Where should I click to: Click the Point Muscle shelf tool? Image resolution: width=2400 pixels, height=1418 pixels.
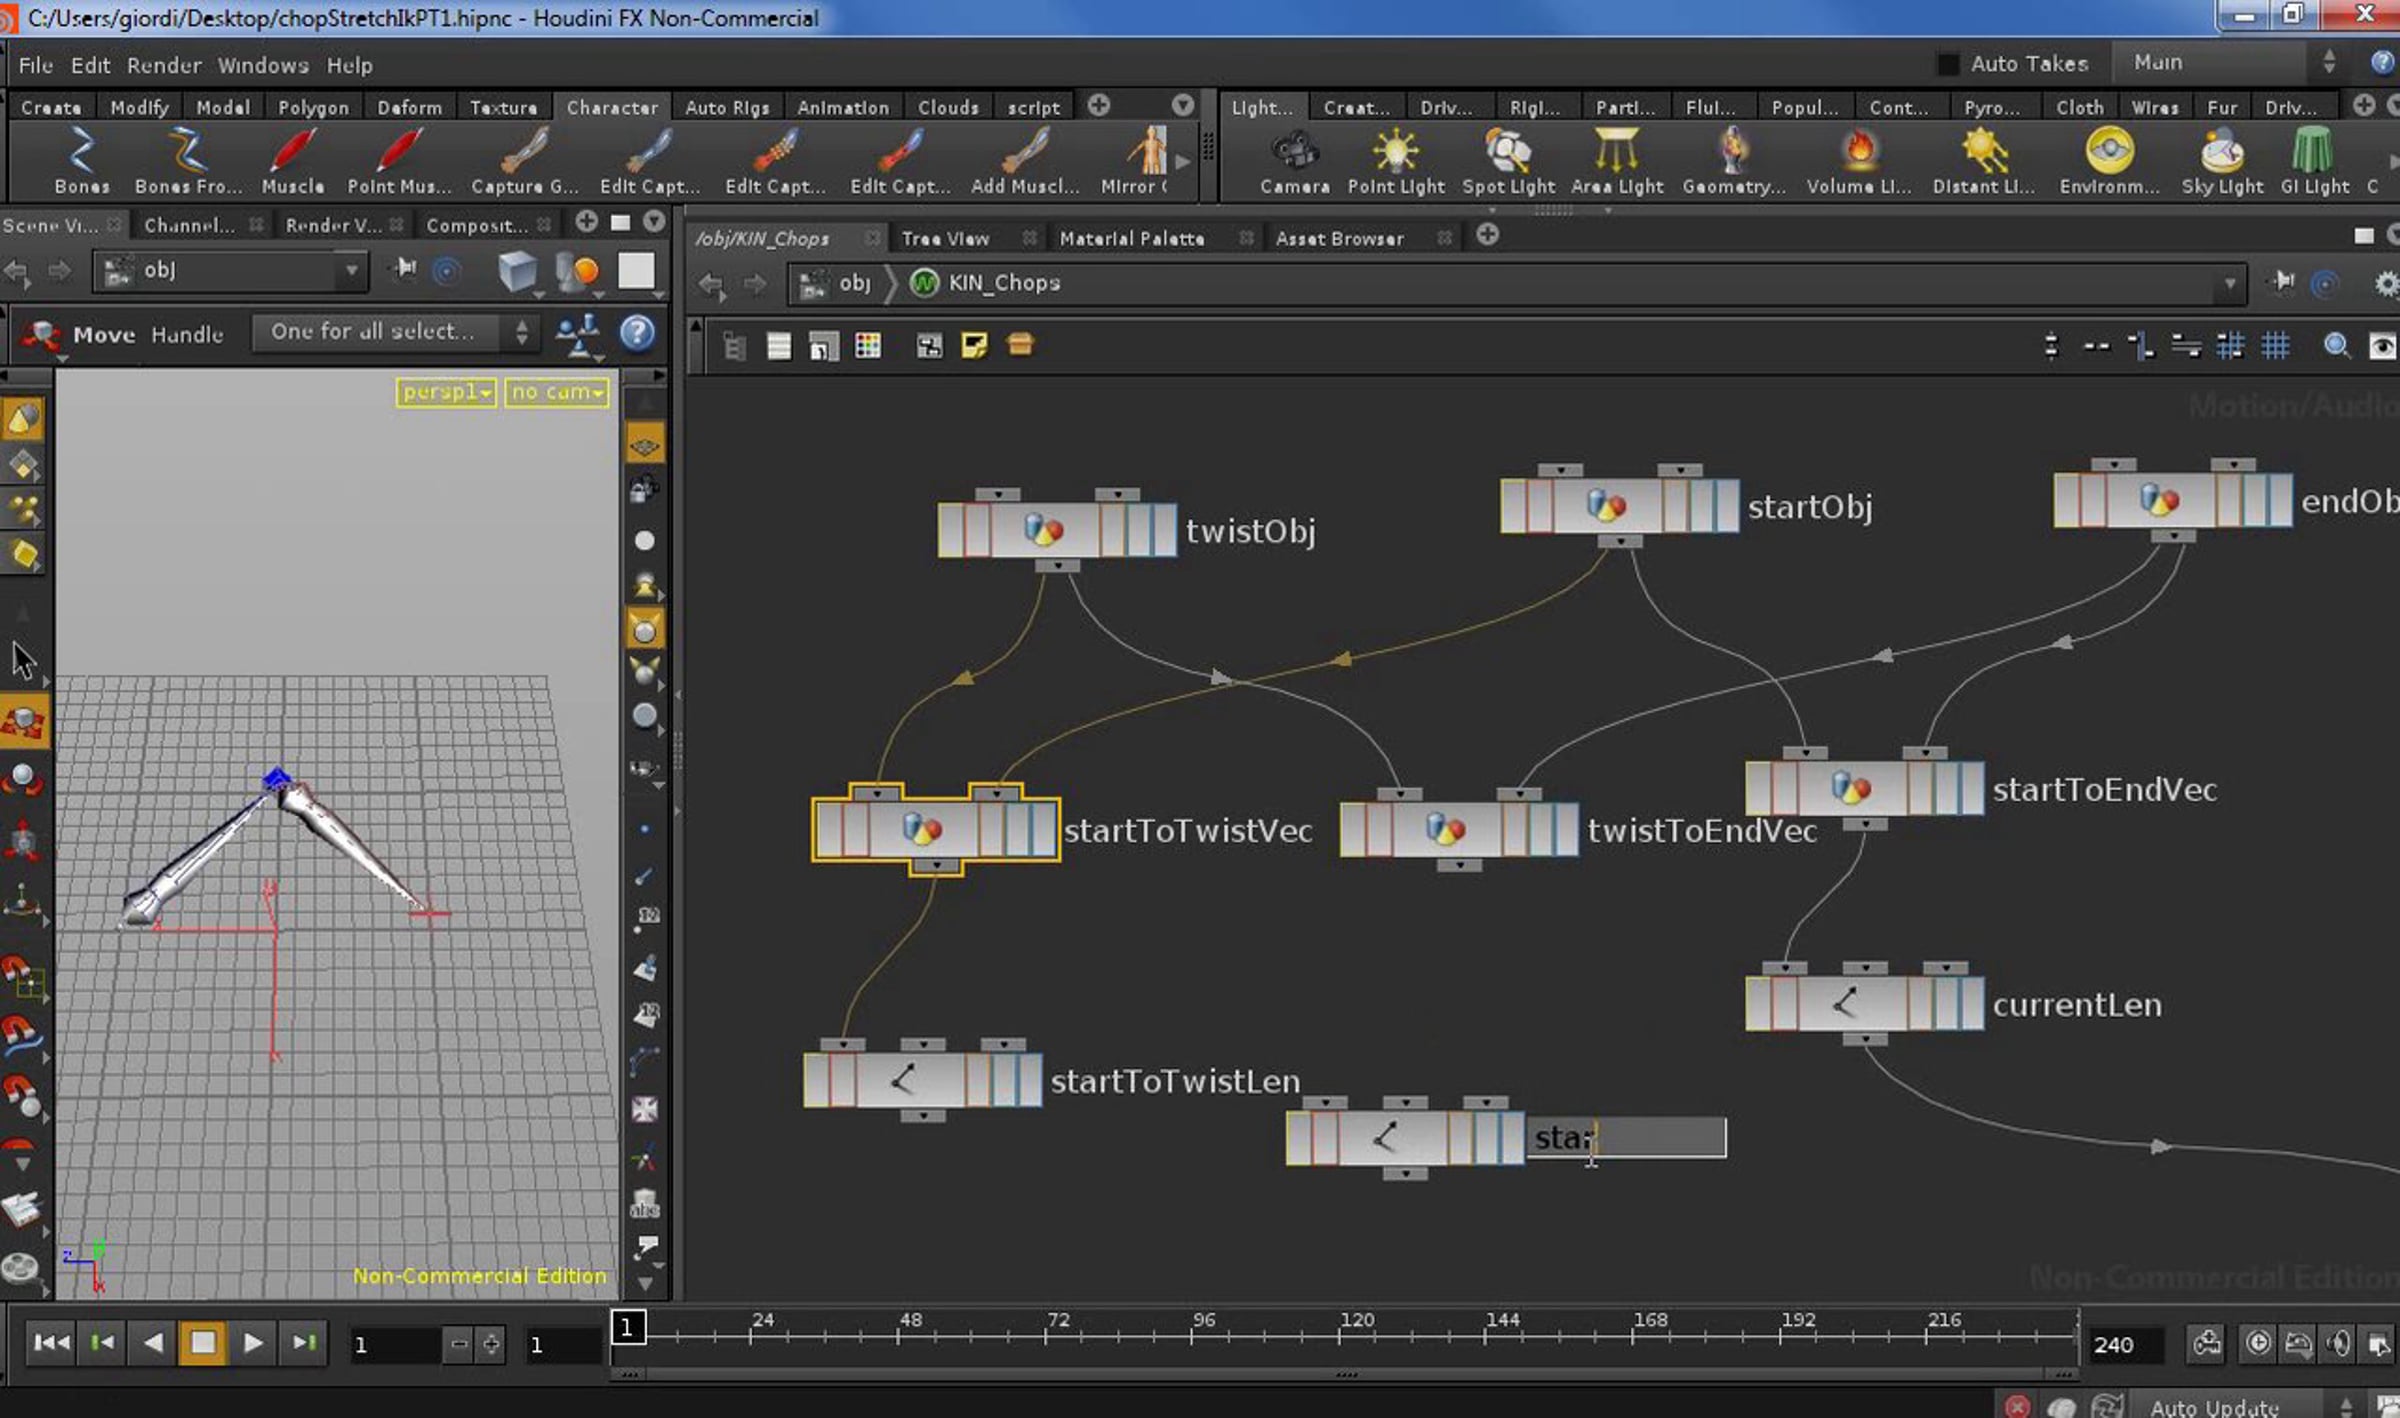(x=399, y=162)
